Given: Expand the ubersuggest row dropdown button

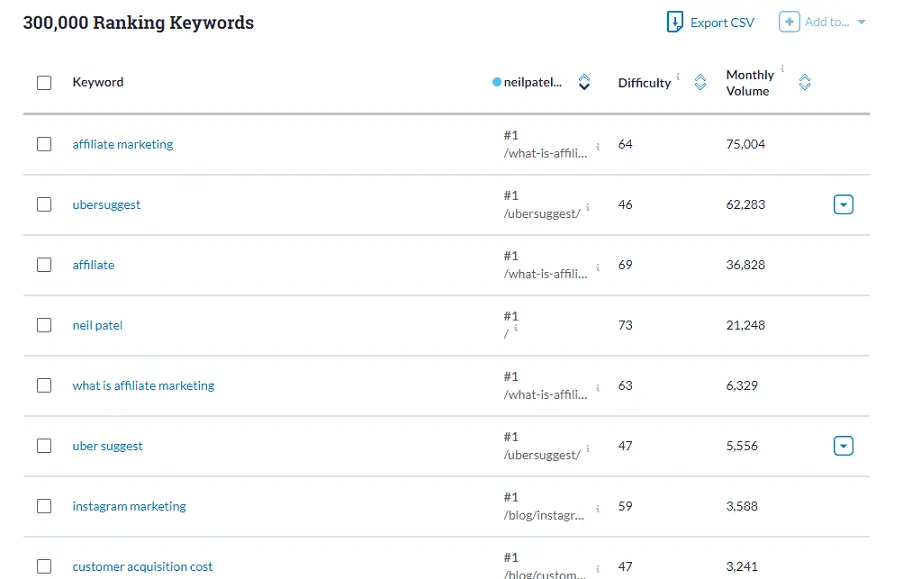Looking at the screenshot, I should tap(844, 205).
